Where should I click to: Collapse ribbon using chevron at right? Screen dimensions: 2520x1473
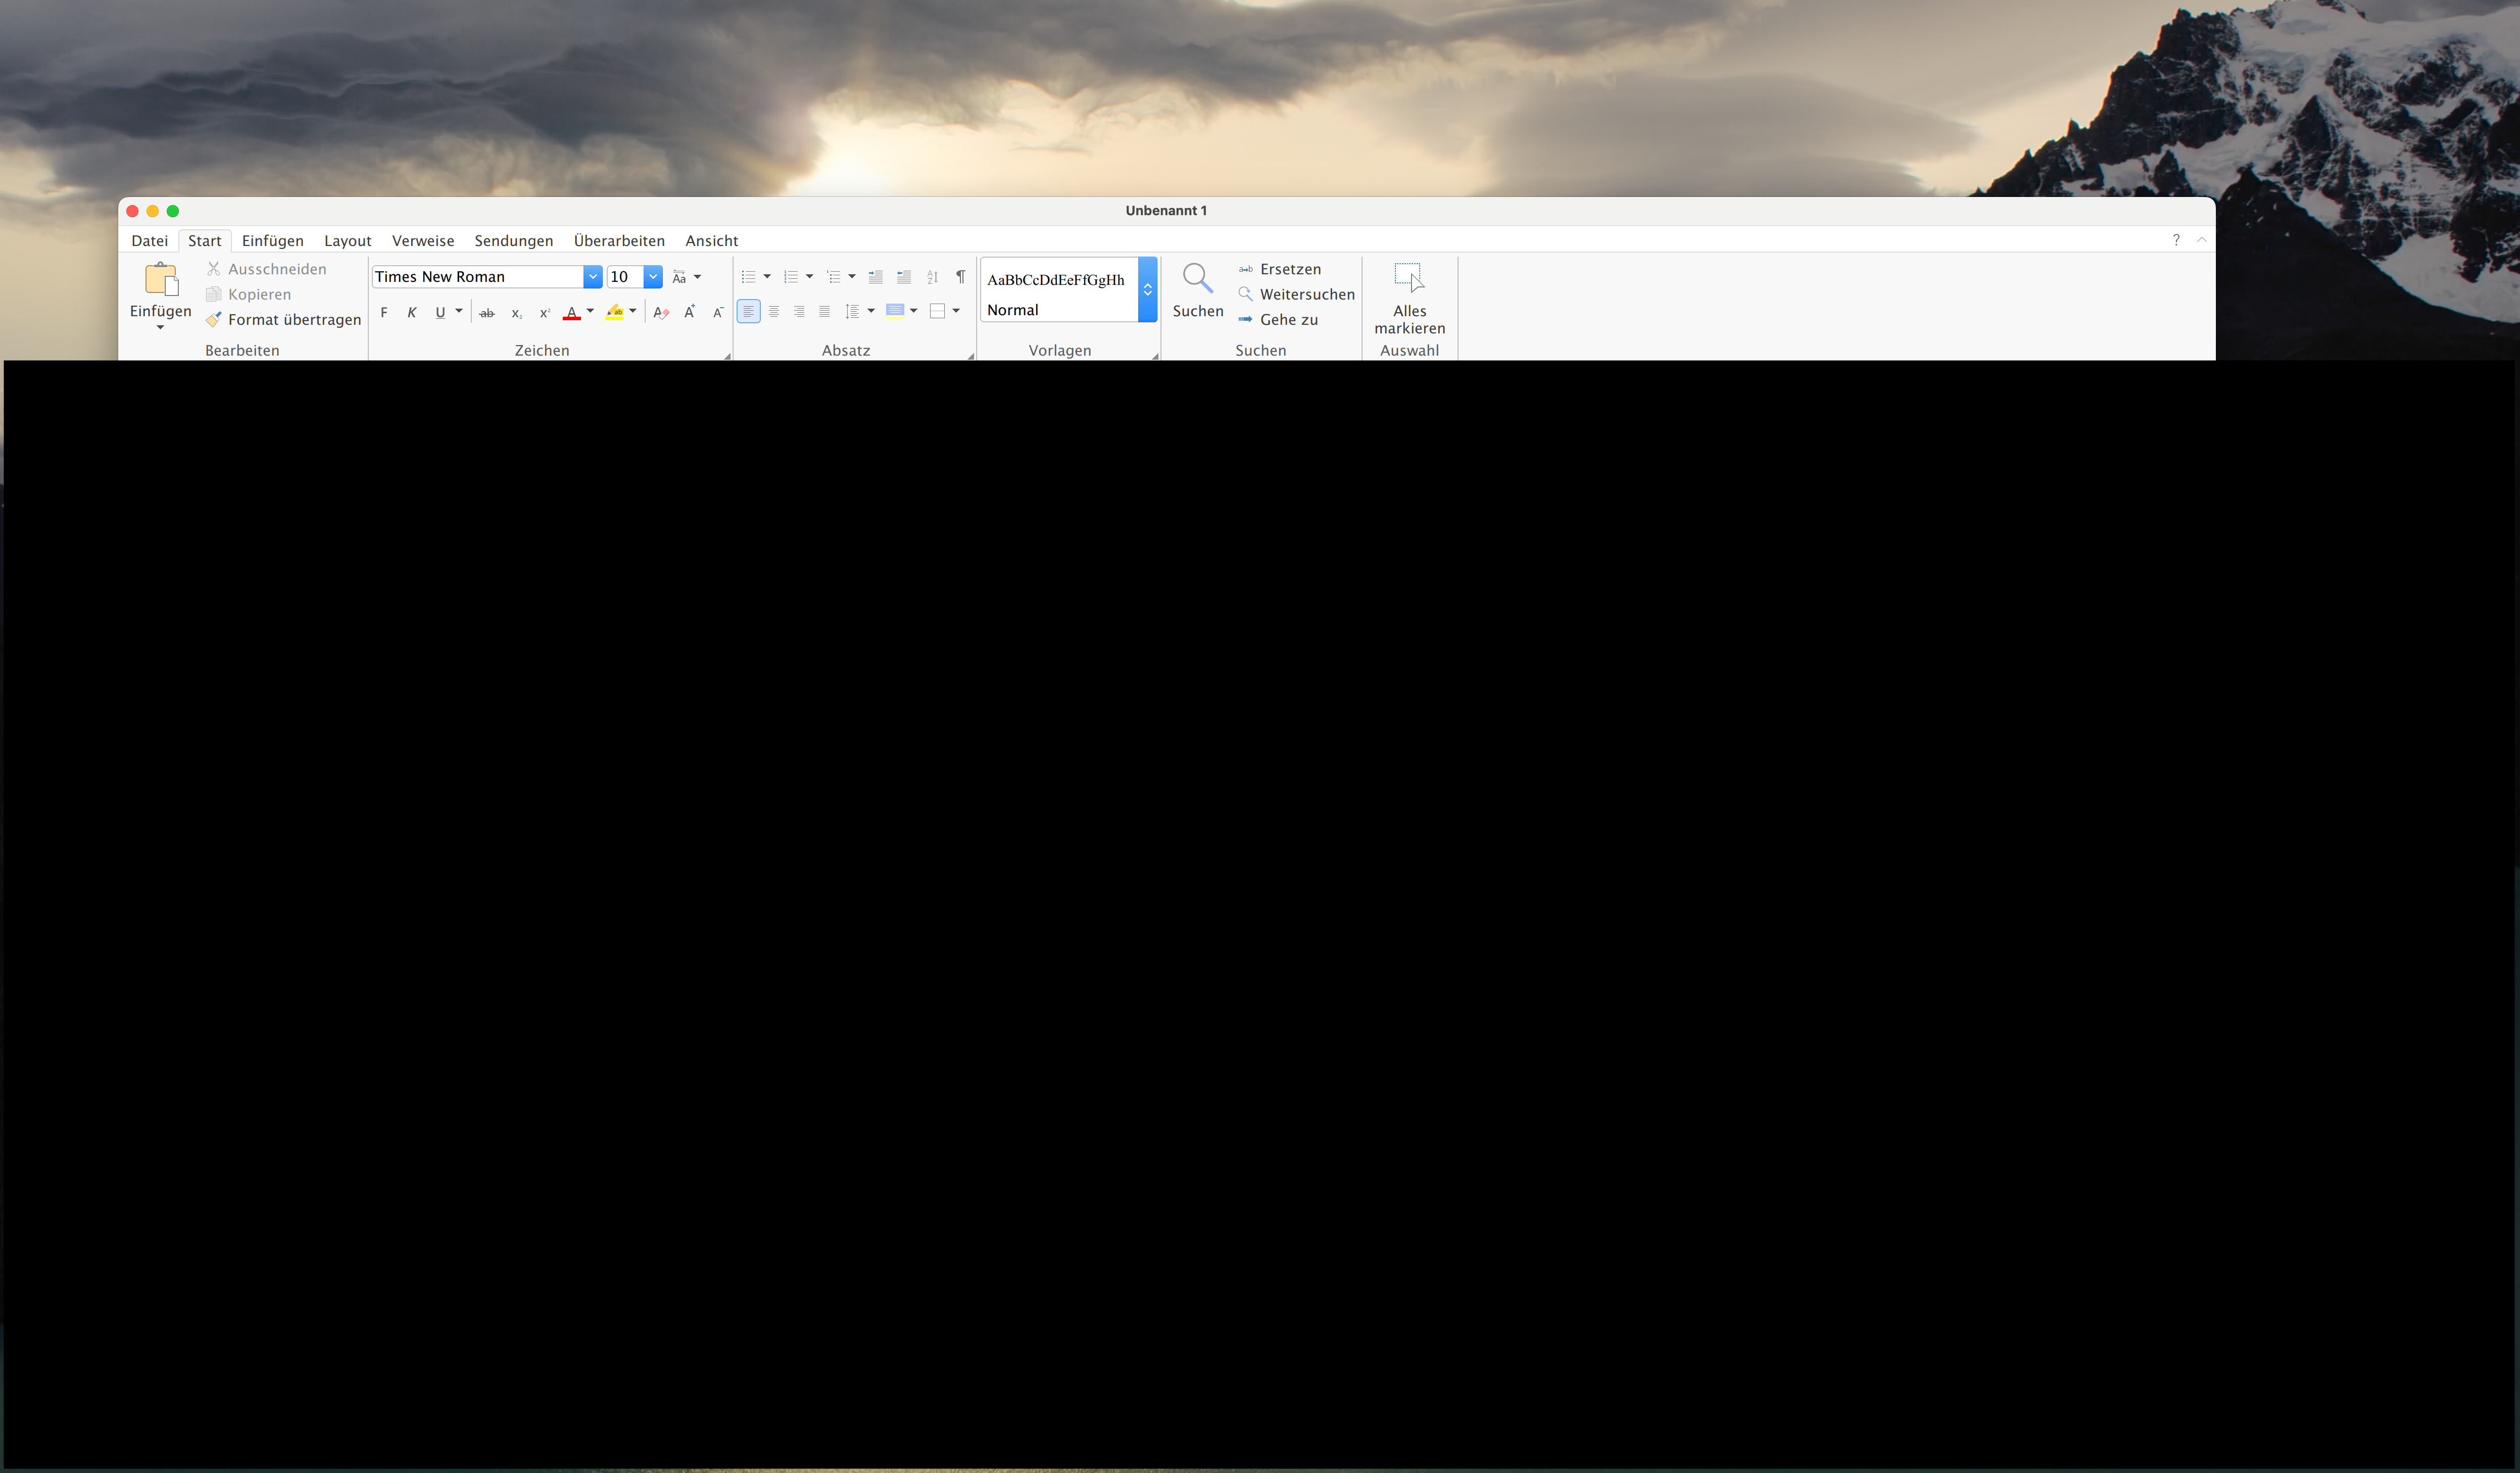pyautogui.click(x=2202, y=240)
